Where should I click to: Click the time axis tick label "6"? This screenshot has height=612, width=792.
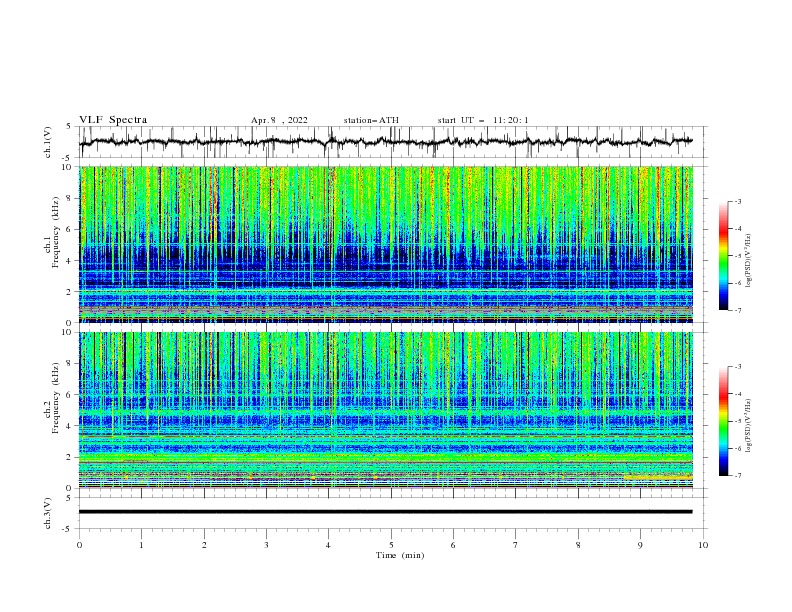pos(454,545)
